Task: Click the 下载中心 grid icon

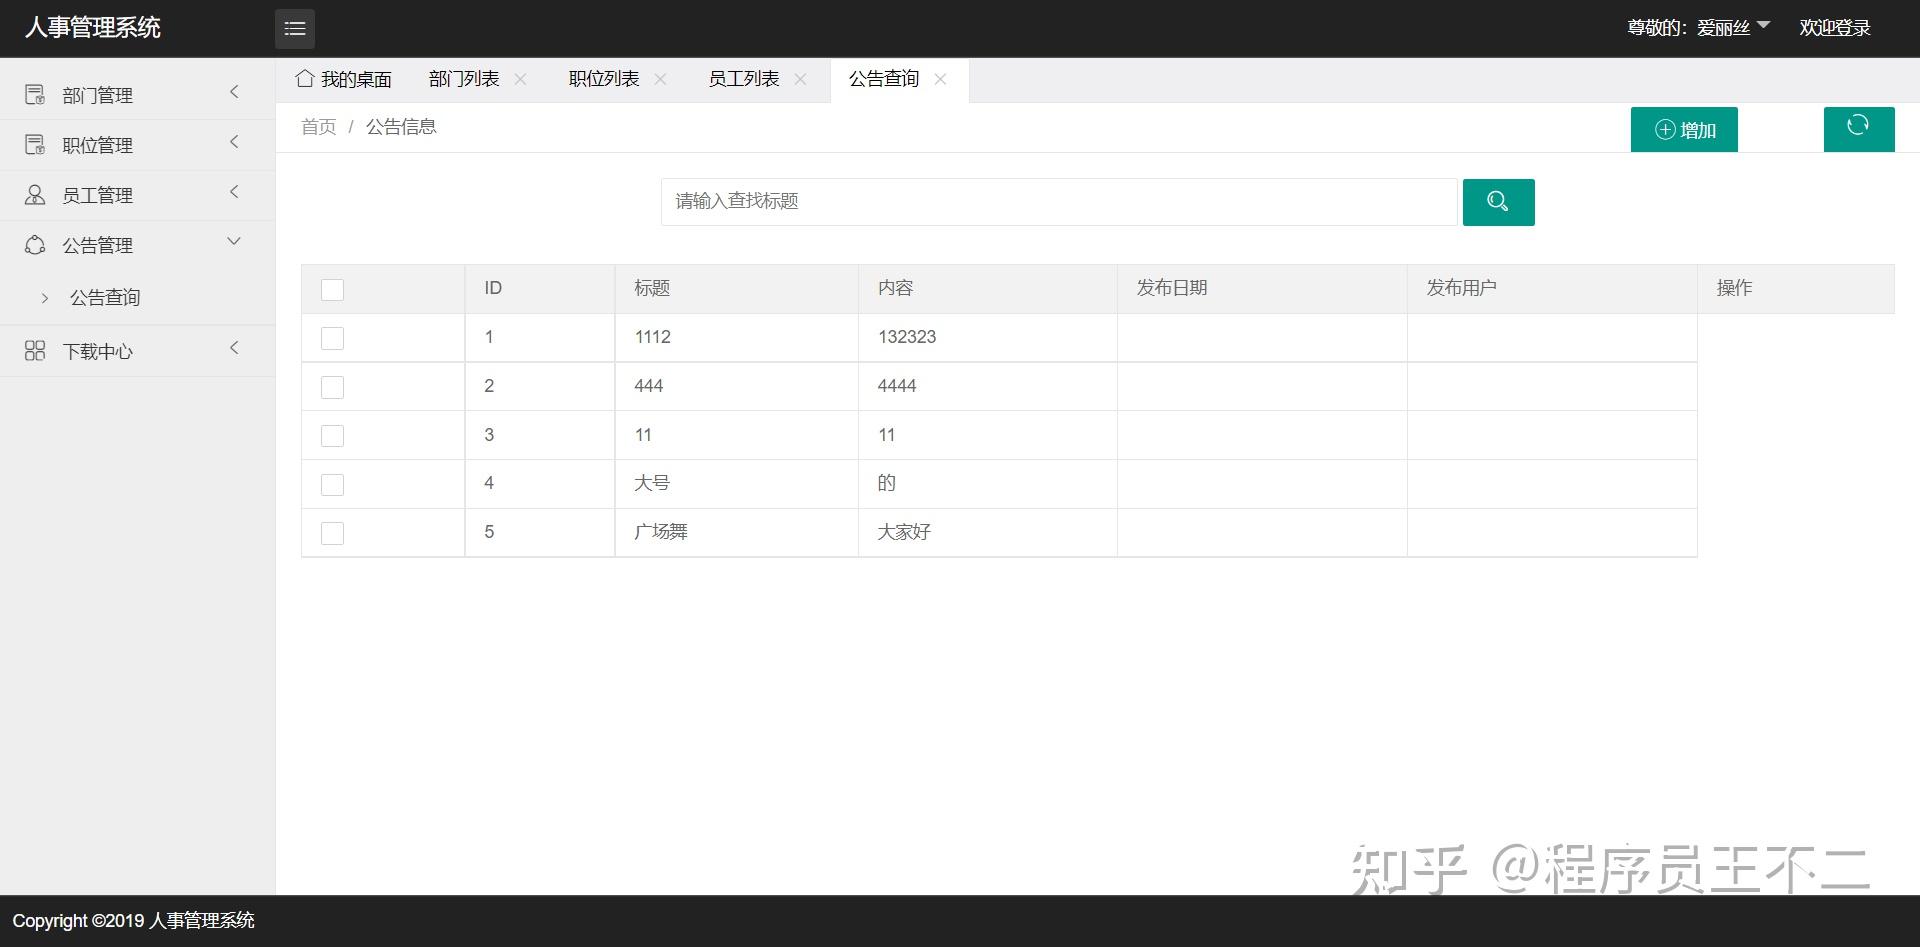Action: tap(35, 351)
